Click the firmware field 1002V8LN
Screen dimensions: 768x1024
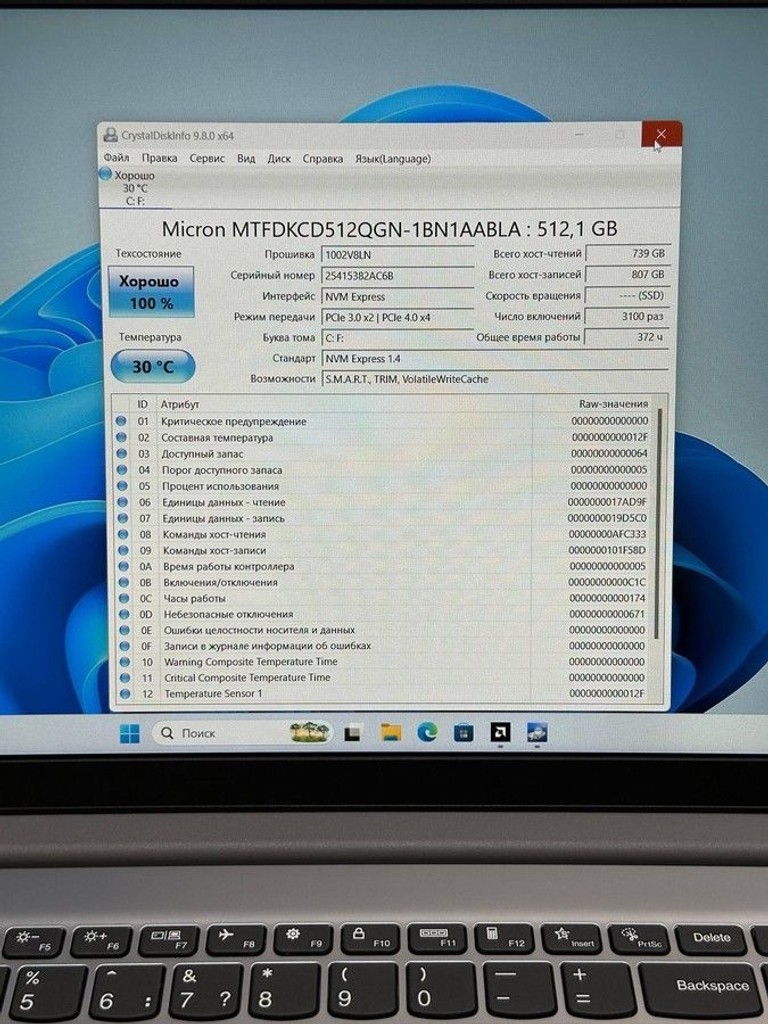coord(397,255)
